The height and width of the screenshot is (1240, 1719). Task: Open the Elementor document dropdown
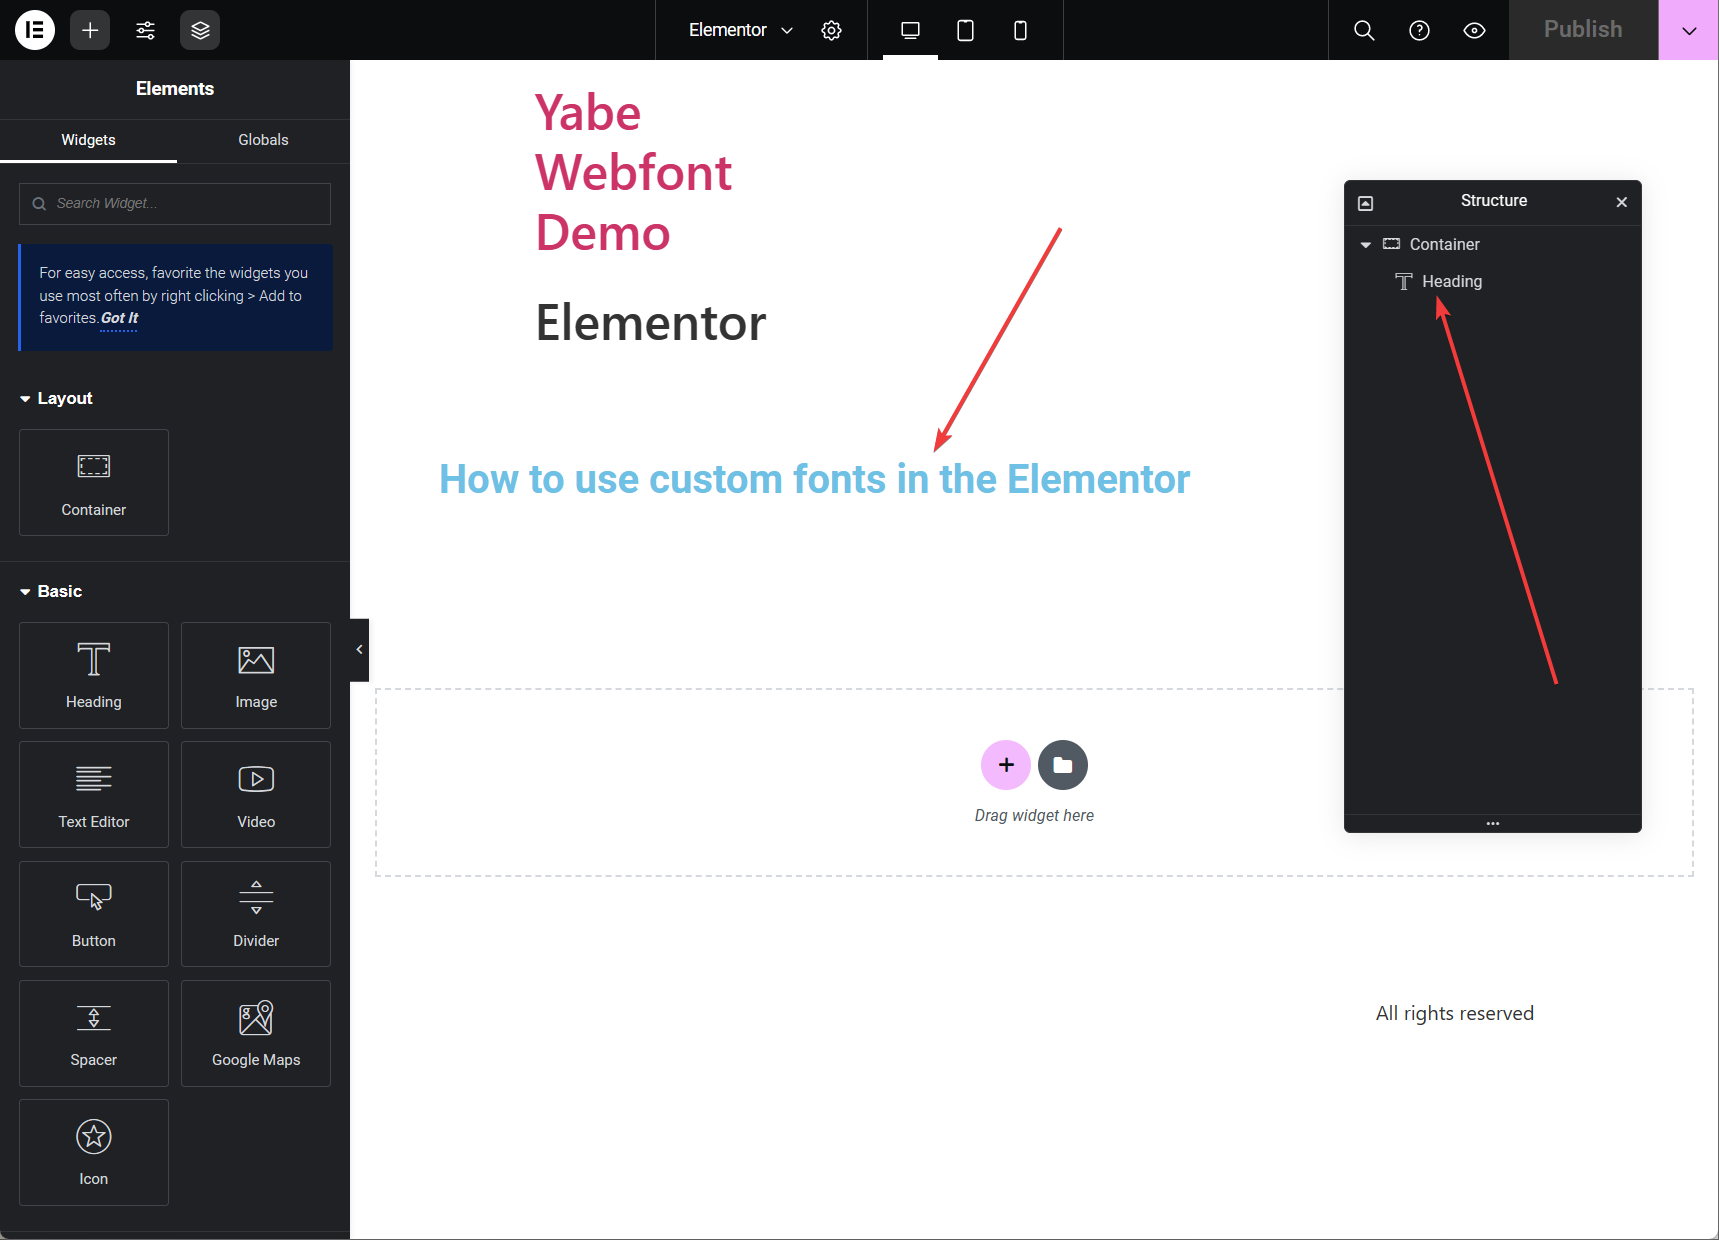point(741,30)
